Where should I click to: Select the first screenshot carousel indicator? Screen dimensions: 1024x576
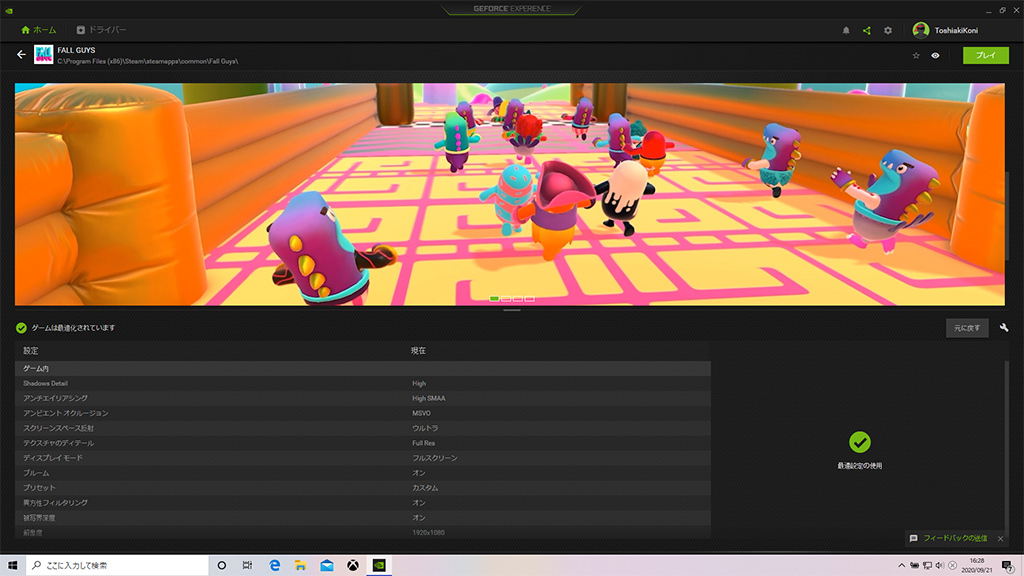494,298
